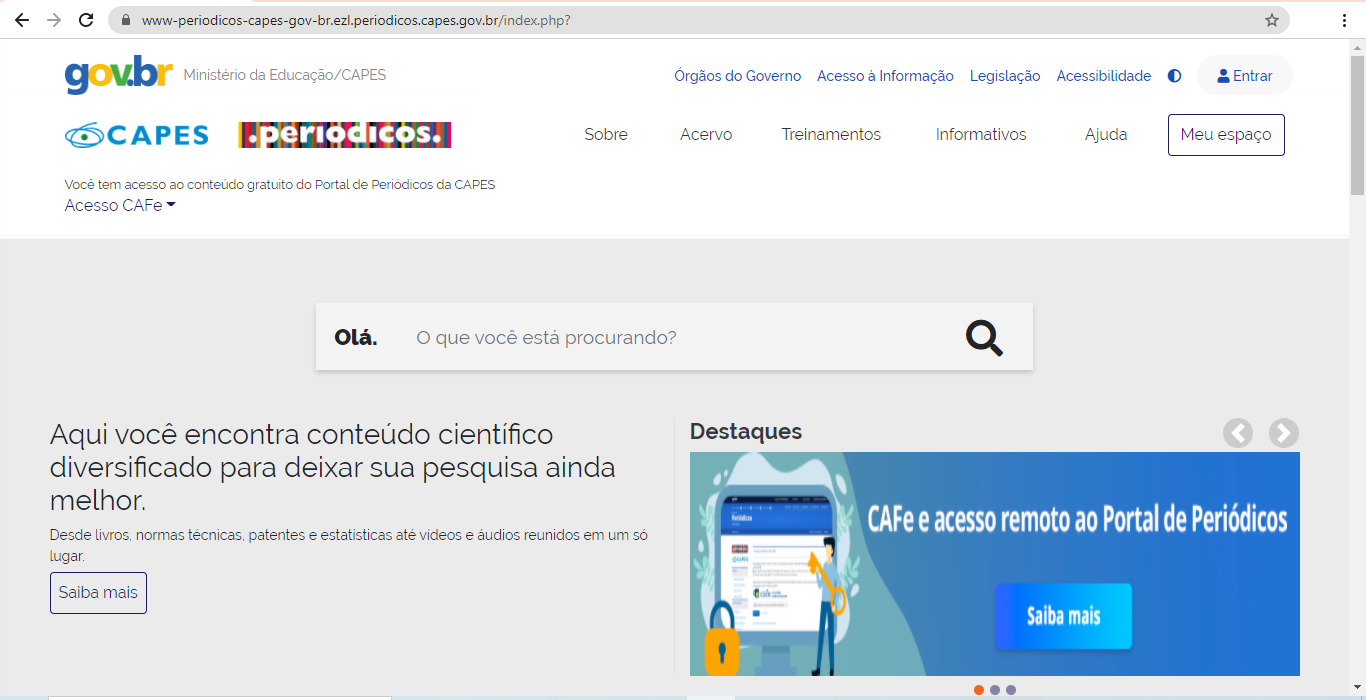Screen dimensions: 1366x700
Task: Advance to next Destaques slide arrow
Action: tap(1284, 433)
